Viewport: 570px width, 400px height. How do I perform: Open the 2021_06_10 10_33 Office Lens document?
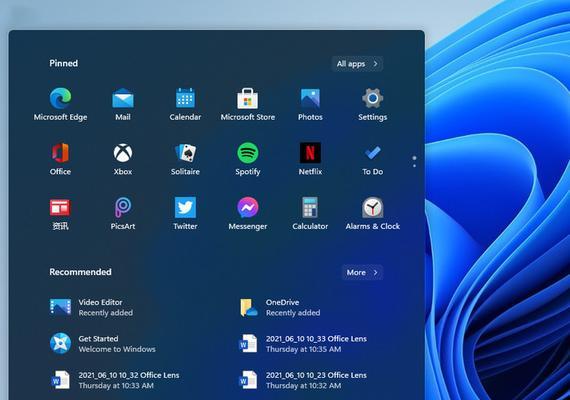[x=303, y=344]
